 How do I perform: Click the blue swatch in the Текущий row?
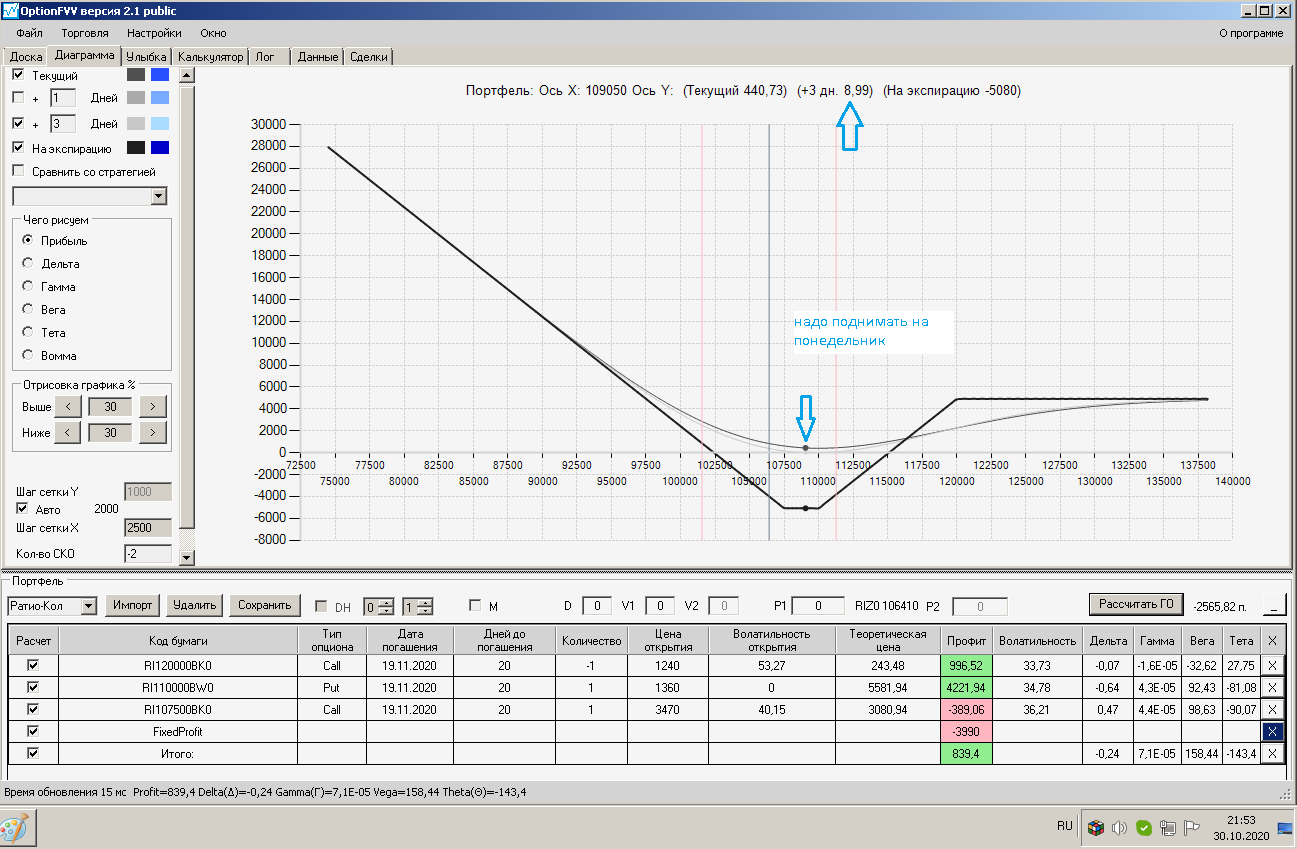[x=160, y=75]
